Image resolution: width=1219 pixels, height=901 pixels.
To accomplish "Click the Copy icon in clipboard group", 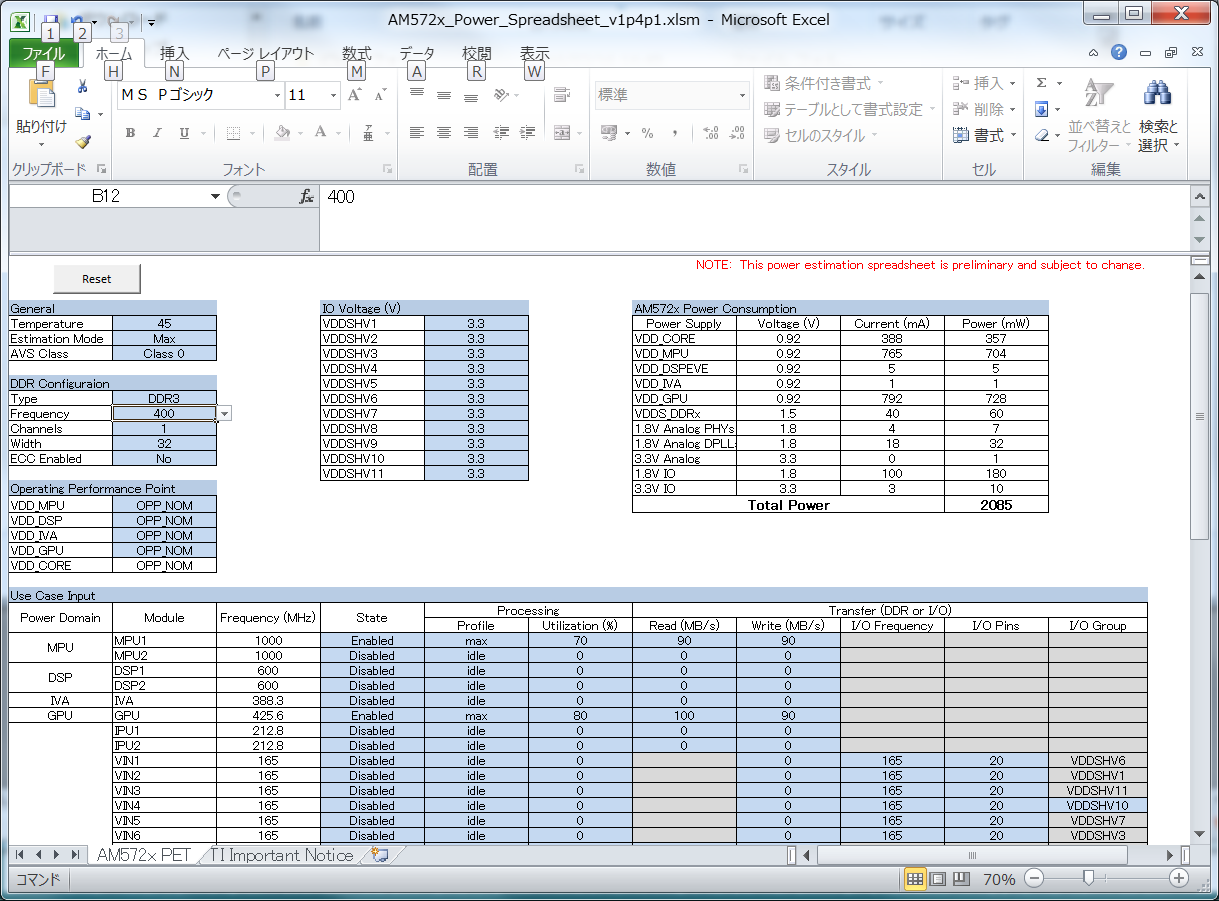I will coord(82,114).
